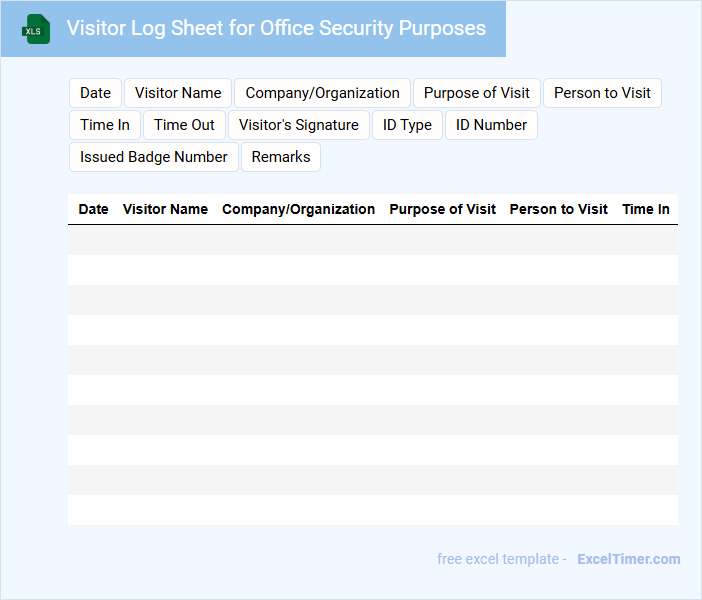This screenshot has height=600, width=702.
Task: Select the Company/Organization table column header
Action: tap(298, 209)
